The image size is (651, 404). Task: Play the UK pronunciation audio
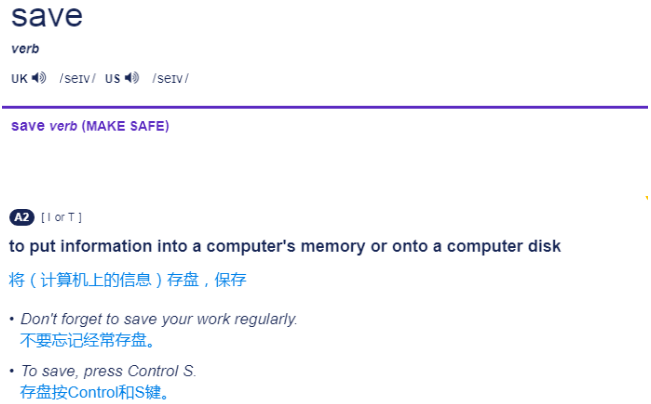pos(39,78)
